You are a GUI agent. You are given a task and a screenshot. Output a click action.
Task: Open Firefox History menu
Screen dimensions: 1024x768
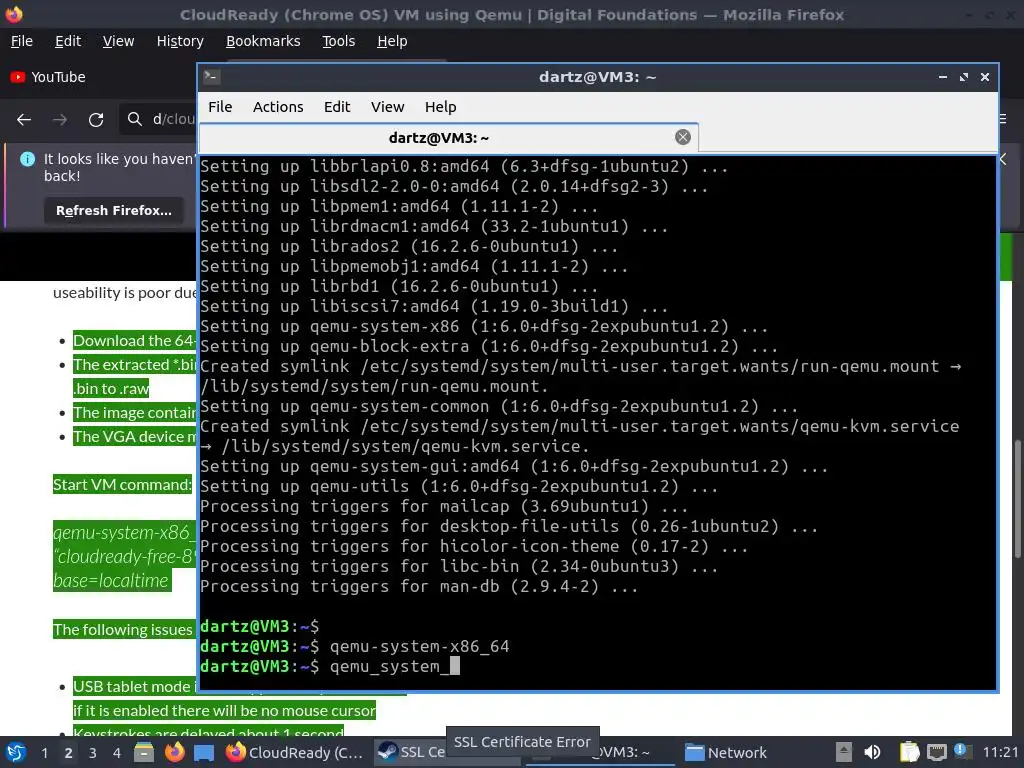180,41
